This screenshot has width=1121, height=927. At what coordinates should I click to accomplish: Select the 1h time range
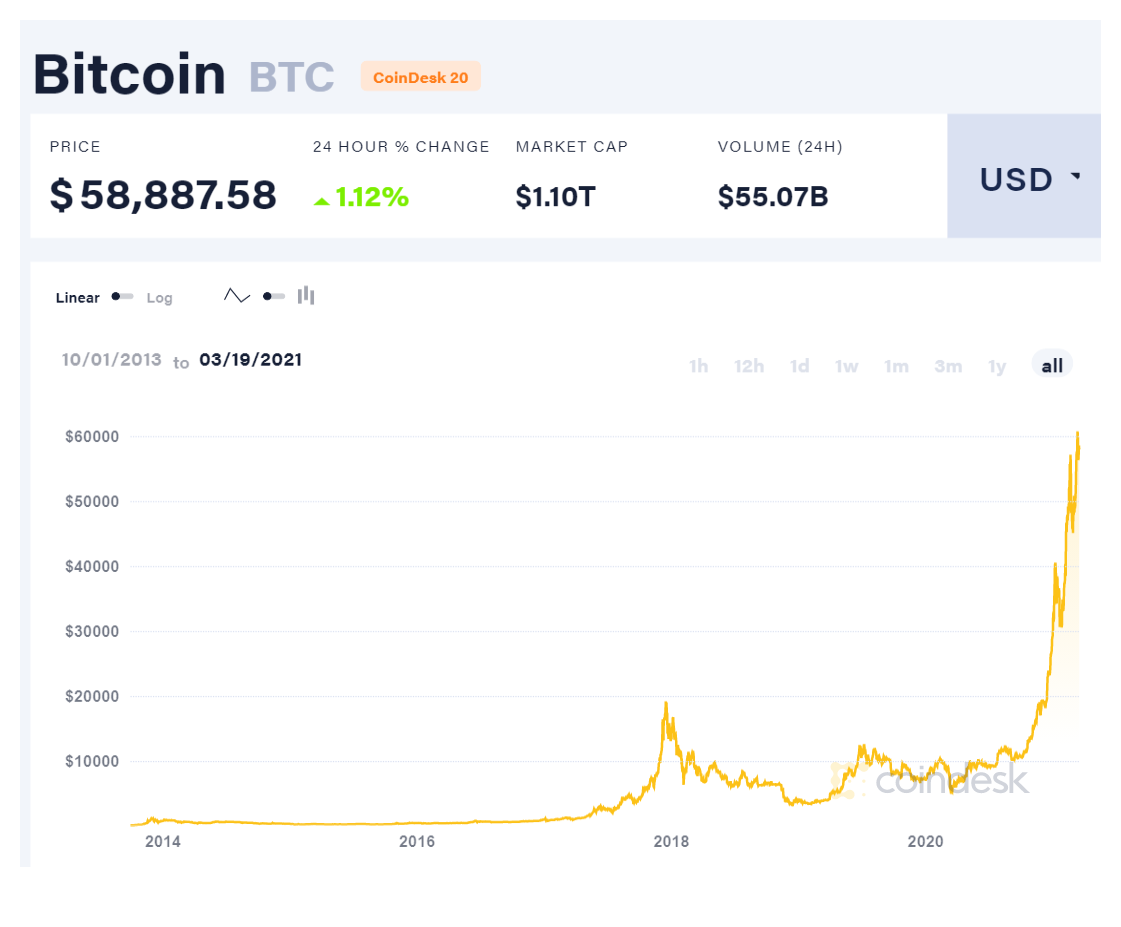tap(698, 366)
